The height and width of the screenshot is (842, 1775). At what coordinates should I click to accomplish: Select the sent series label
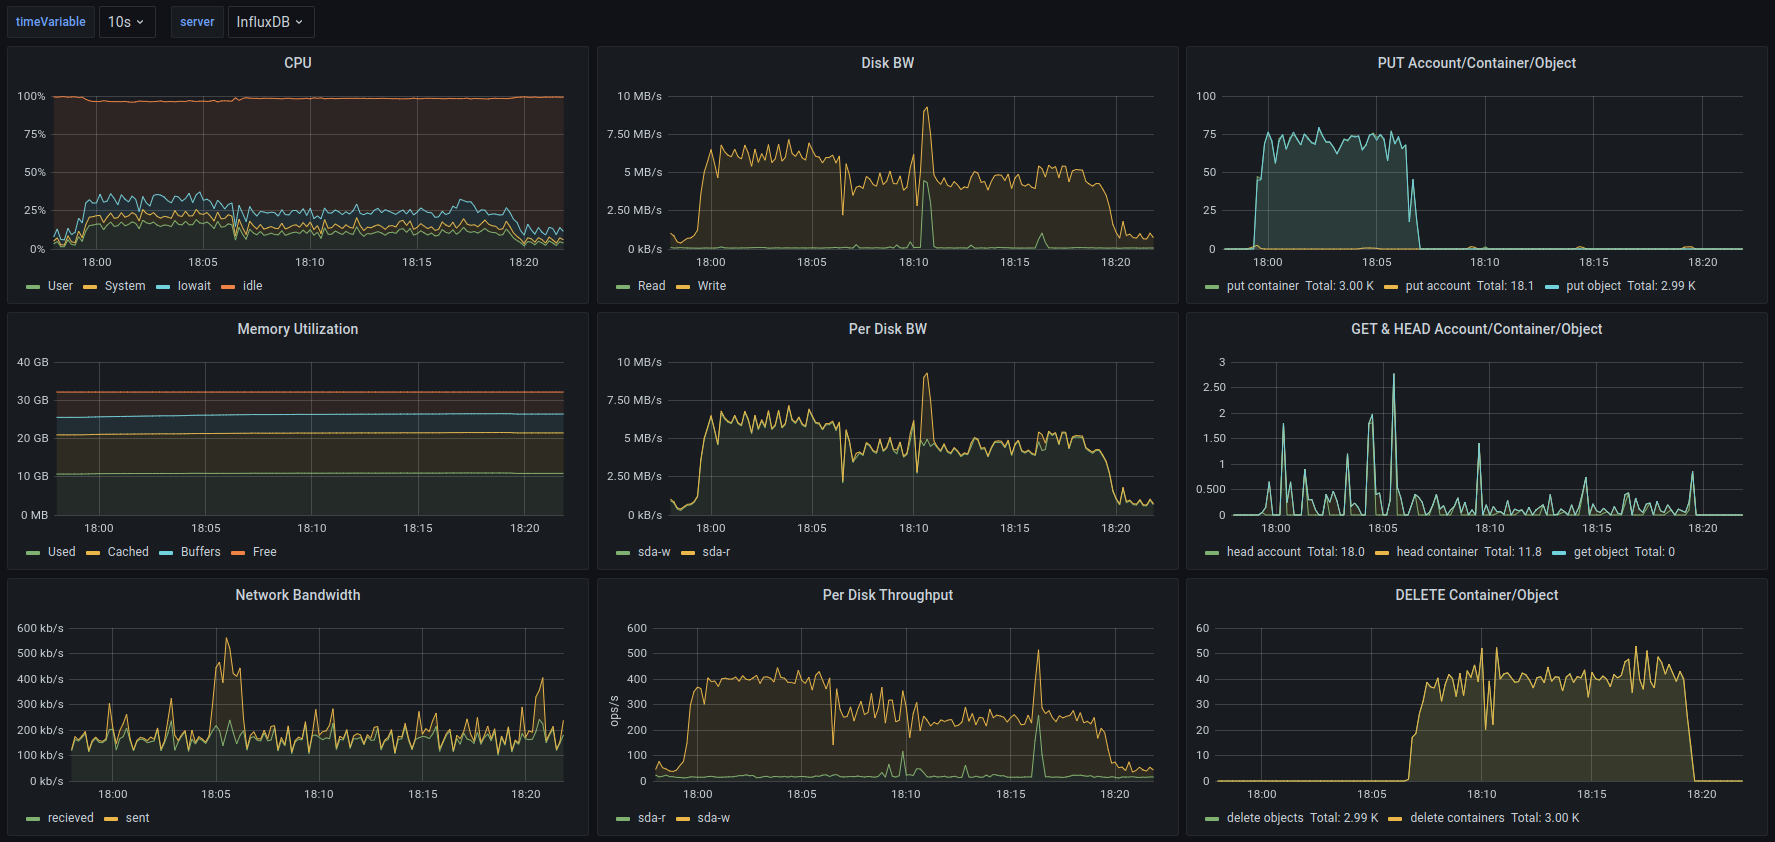coord(137,818)
